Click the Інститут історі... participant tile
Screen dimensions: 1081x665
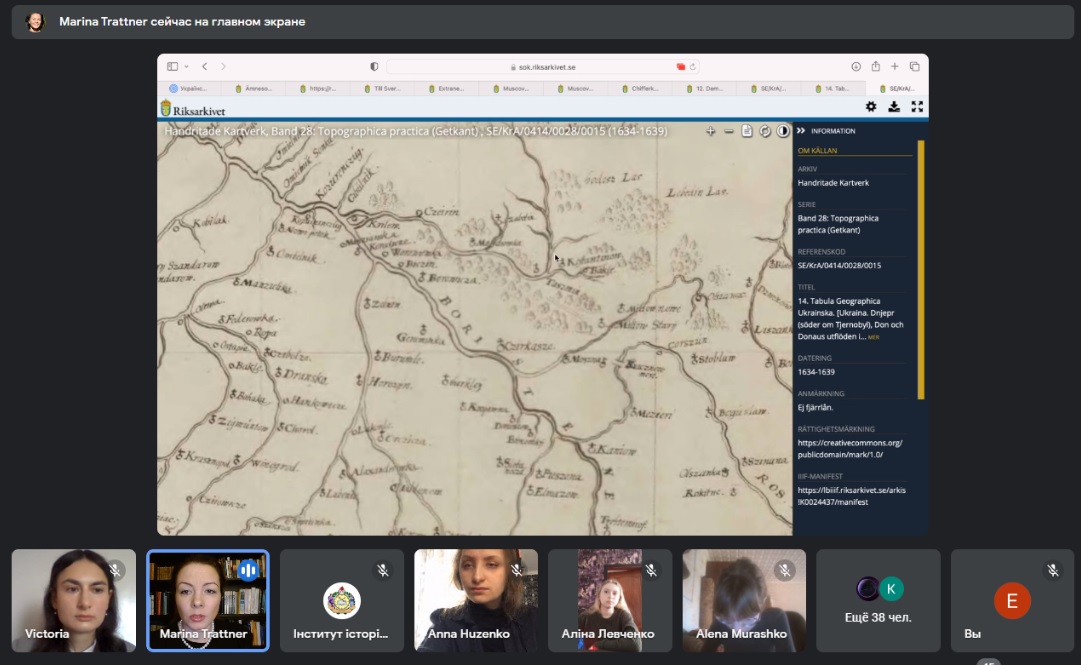tap(342, 600)
